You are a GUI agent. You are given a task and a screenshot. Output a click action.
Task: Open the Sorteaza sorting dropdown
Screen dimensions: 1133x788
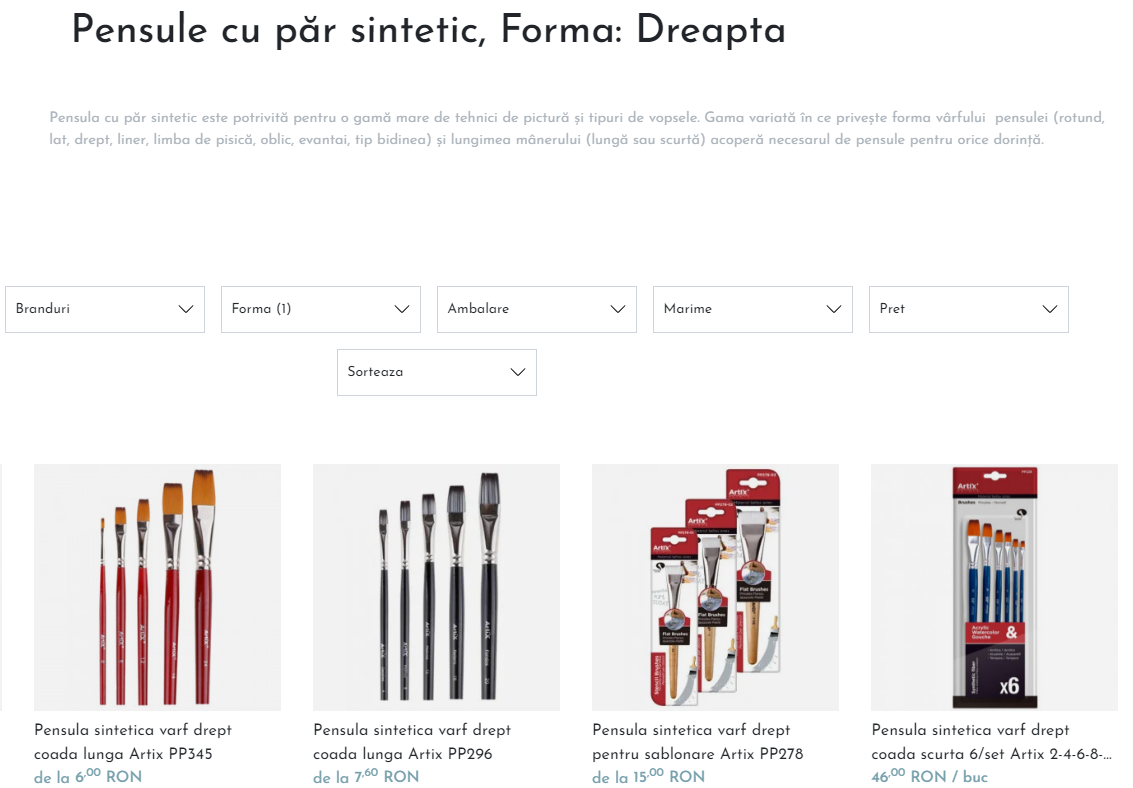436,372
